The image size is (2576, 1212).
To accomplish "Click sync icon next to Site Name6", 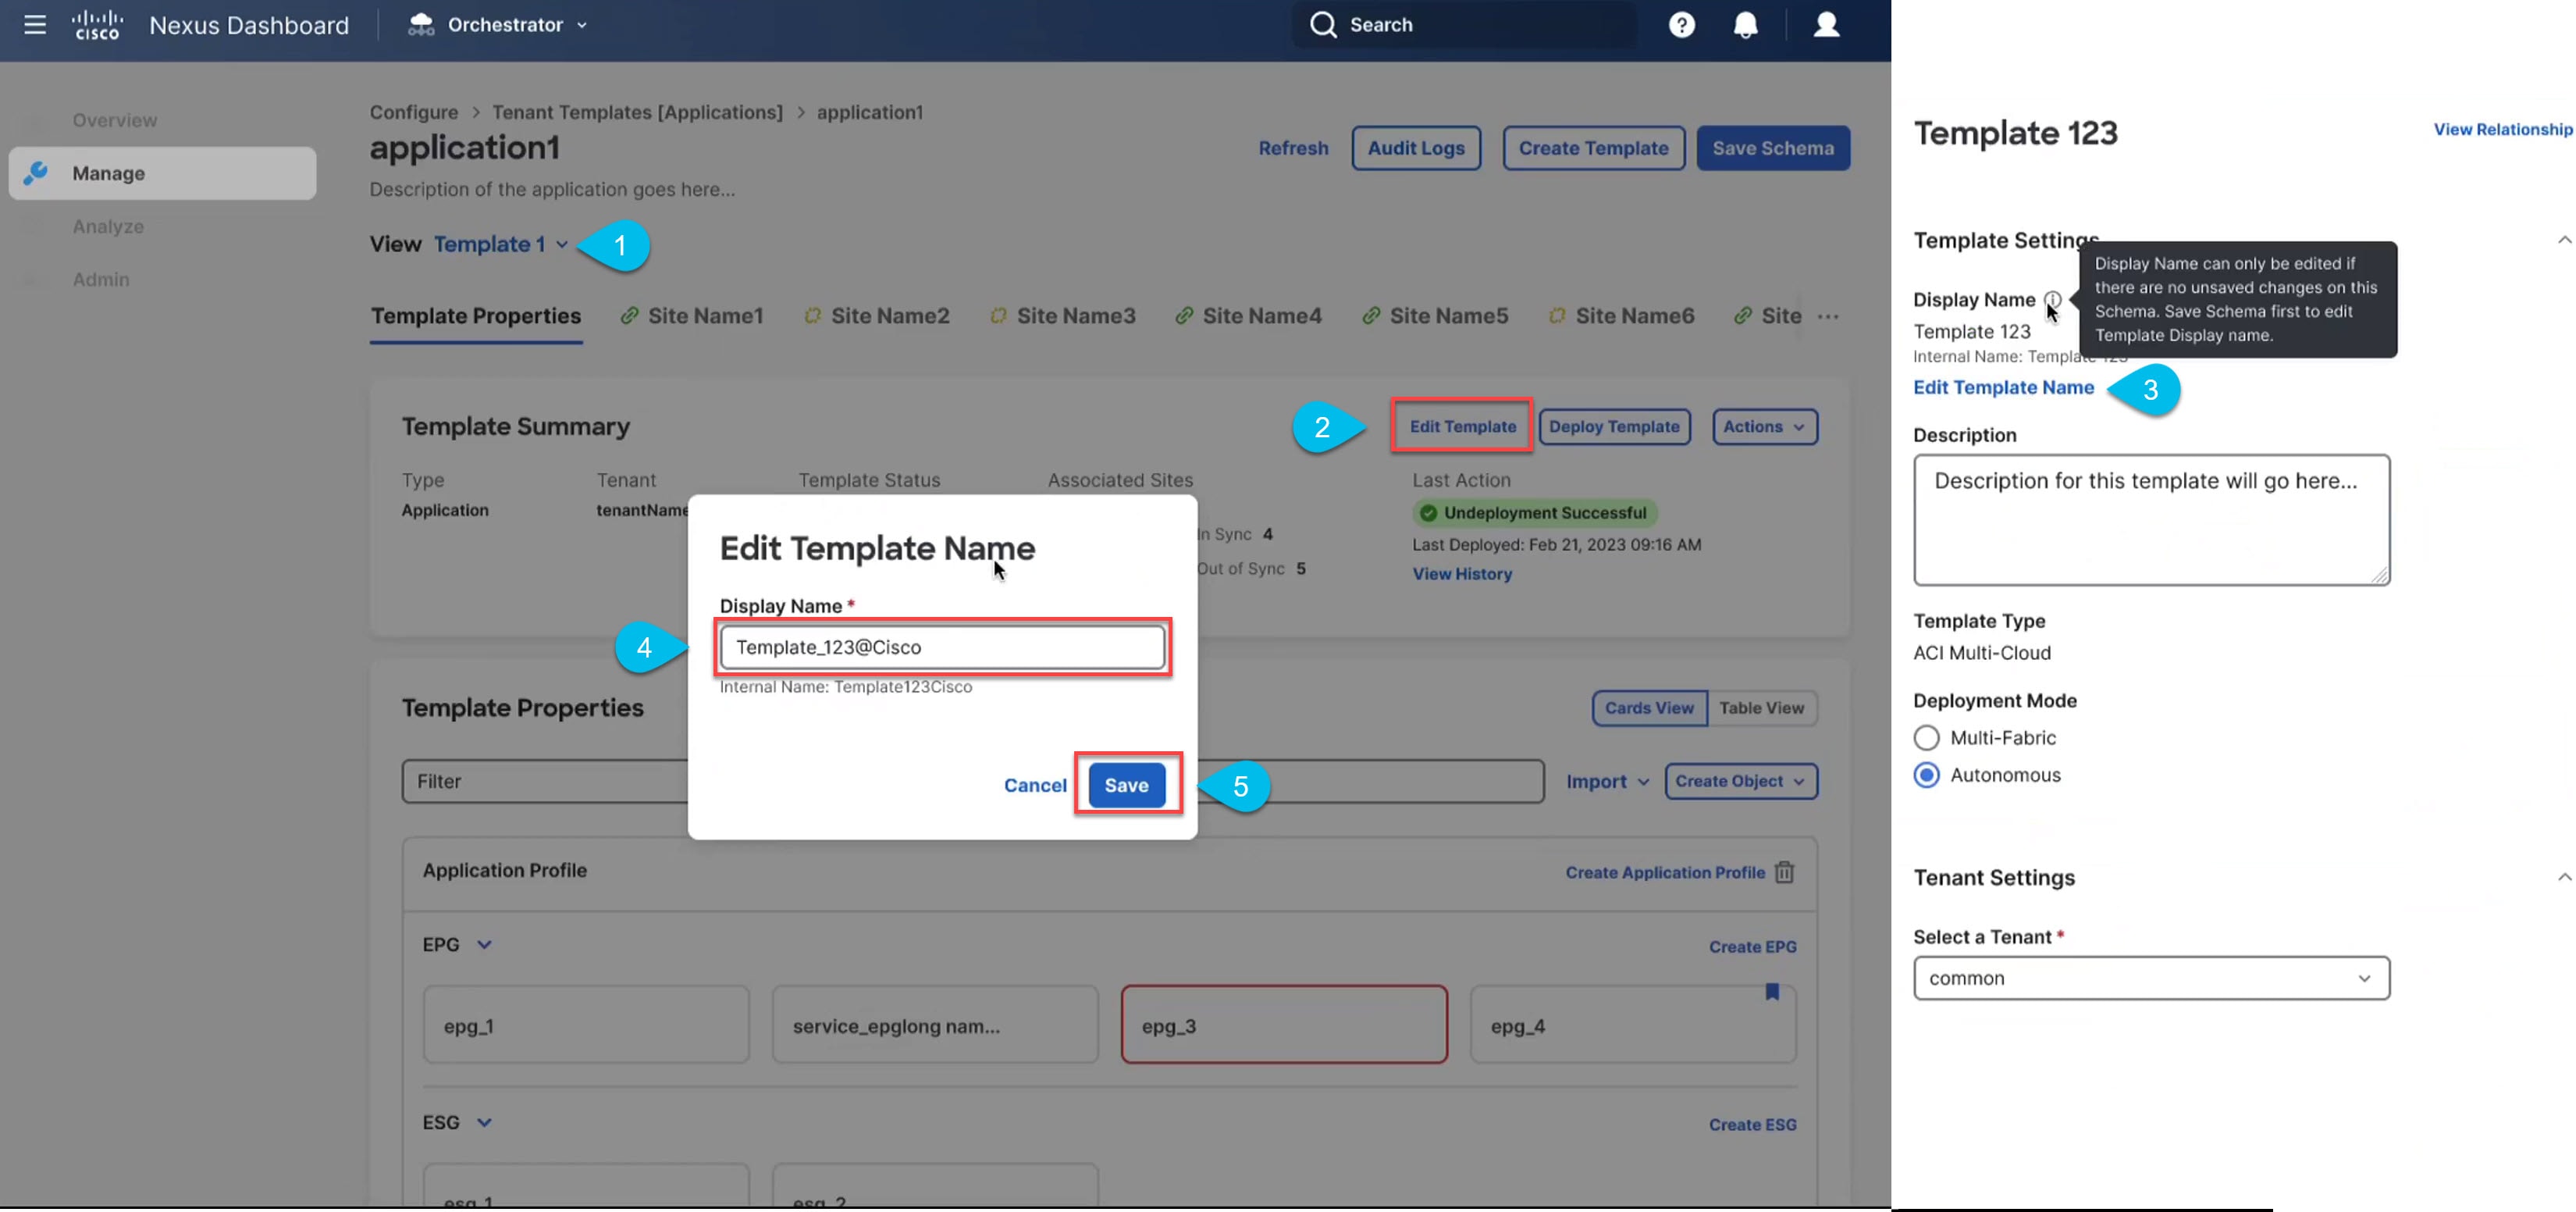I will 1557,316.
